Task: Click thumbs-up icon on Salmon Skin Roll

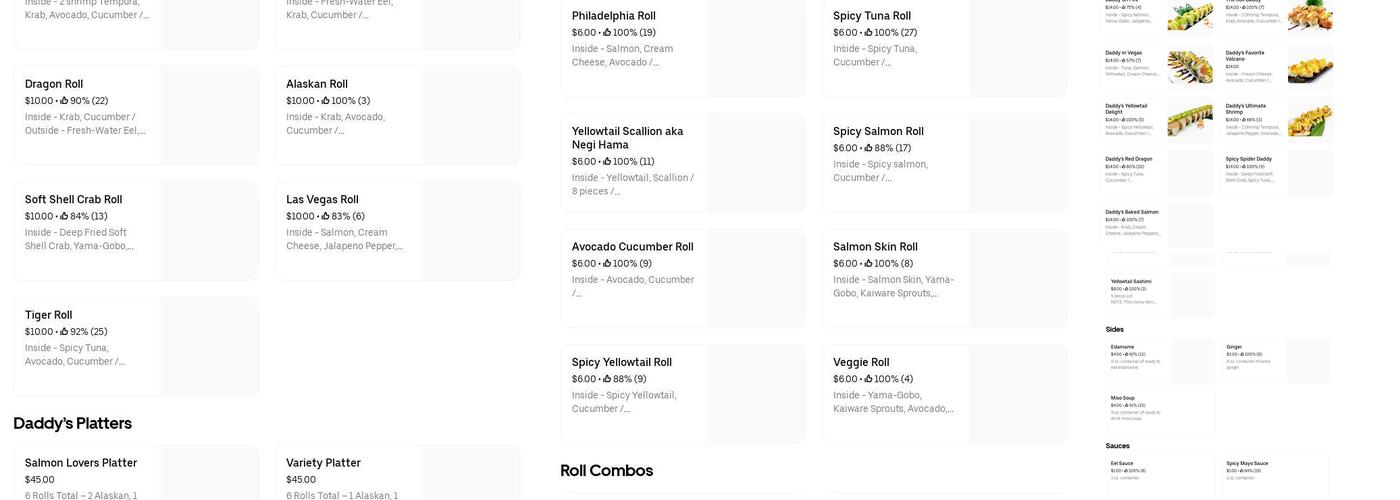Action: point(868,264)
